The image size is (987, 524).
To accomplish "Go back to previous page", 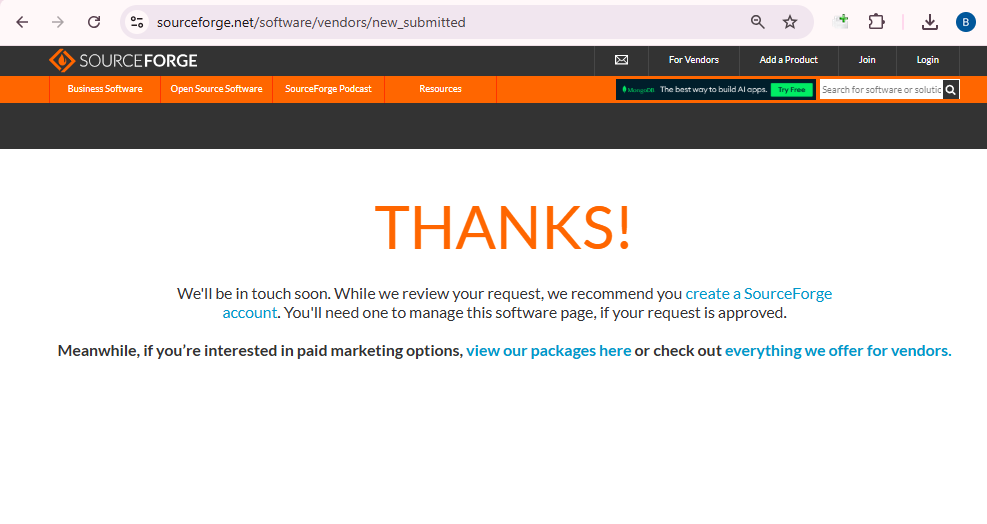I will pos(22,22).
